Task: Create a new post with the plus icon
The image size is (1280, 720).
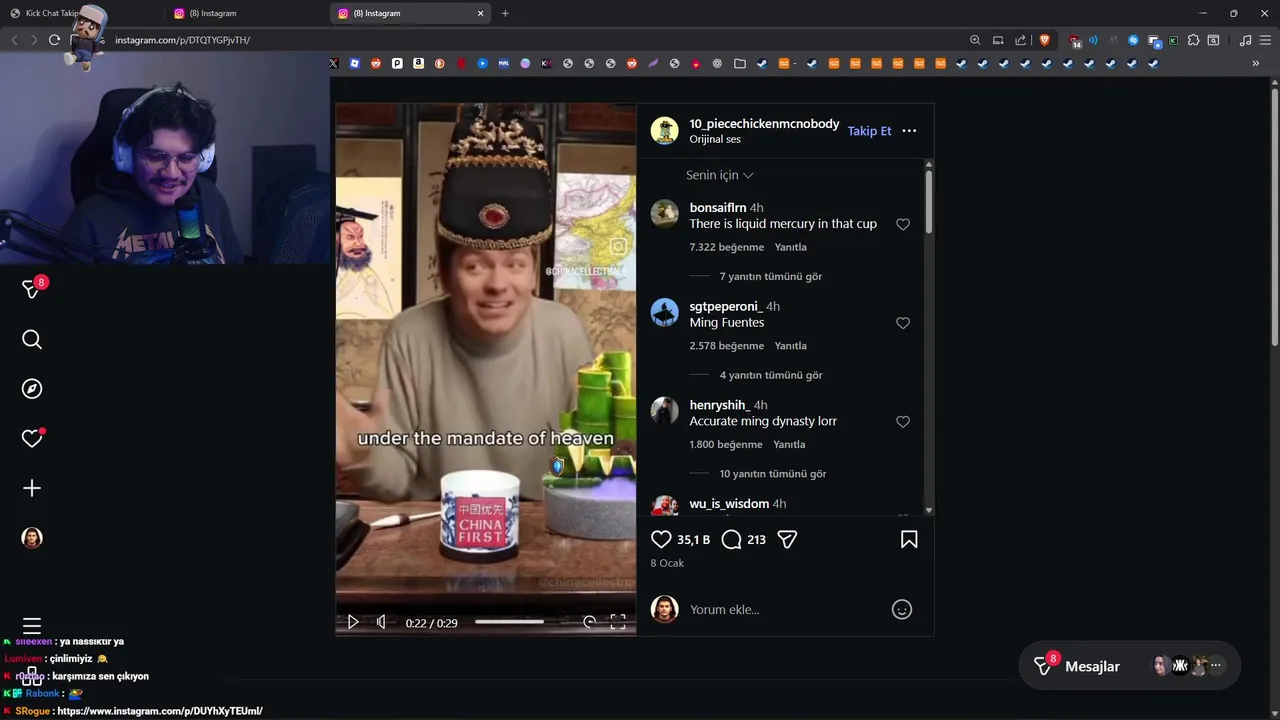Action: click(x=32, y=488)
